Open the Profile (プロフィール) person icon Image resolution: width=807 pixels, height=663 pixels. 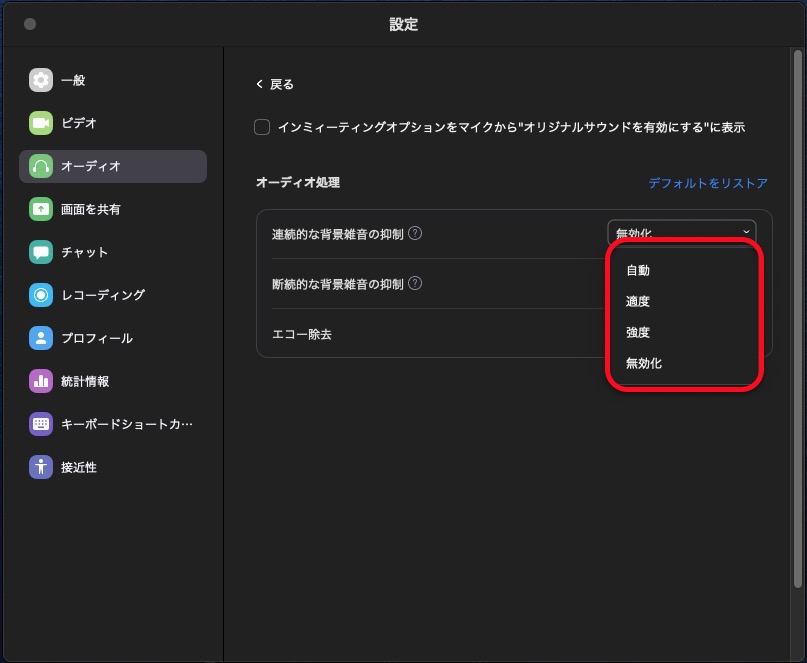[x=41, y=338]
